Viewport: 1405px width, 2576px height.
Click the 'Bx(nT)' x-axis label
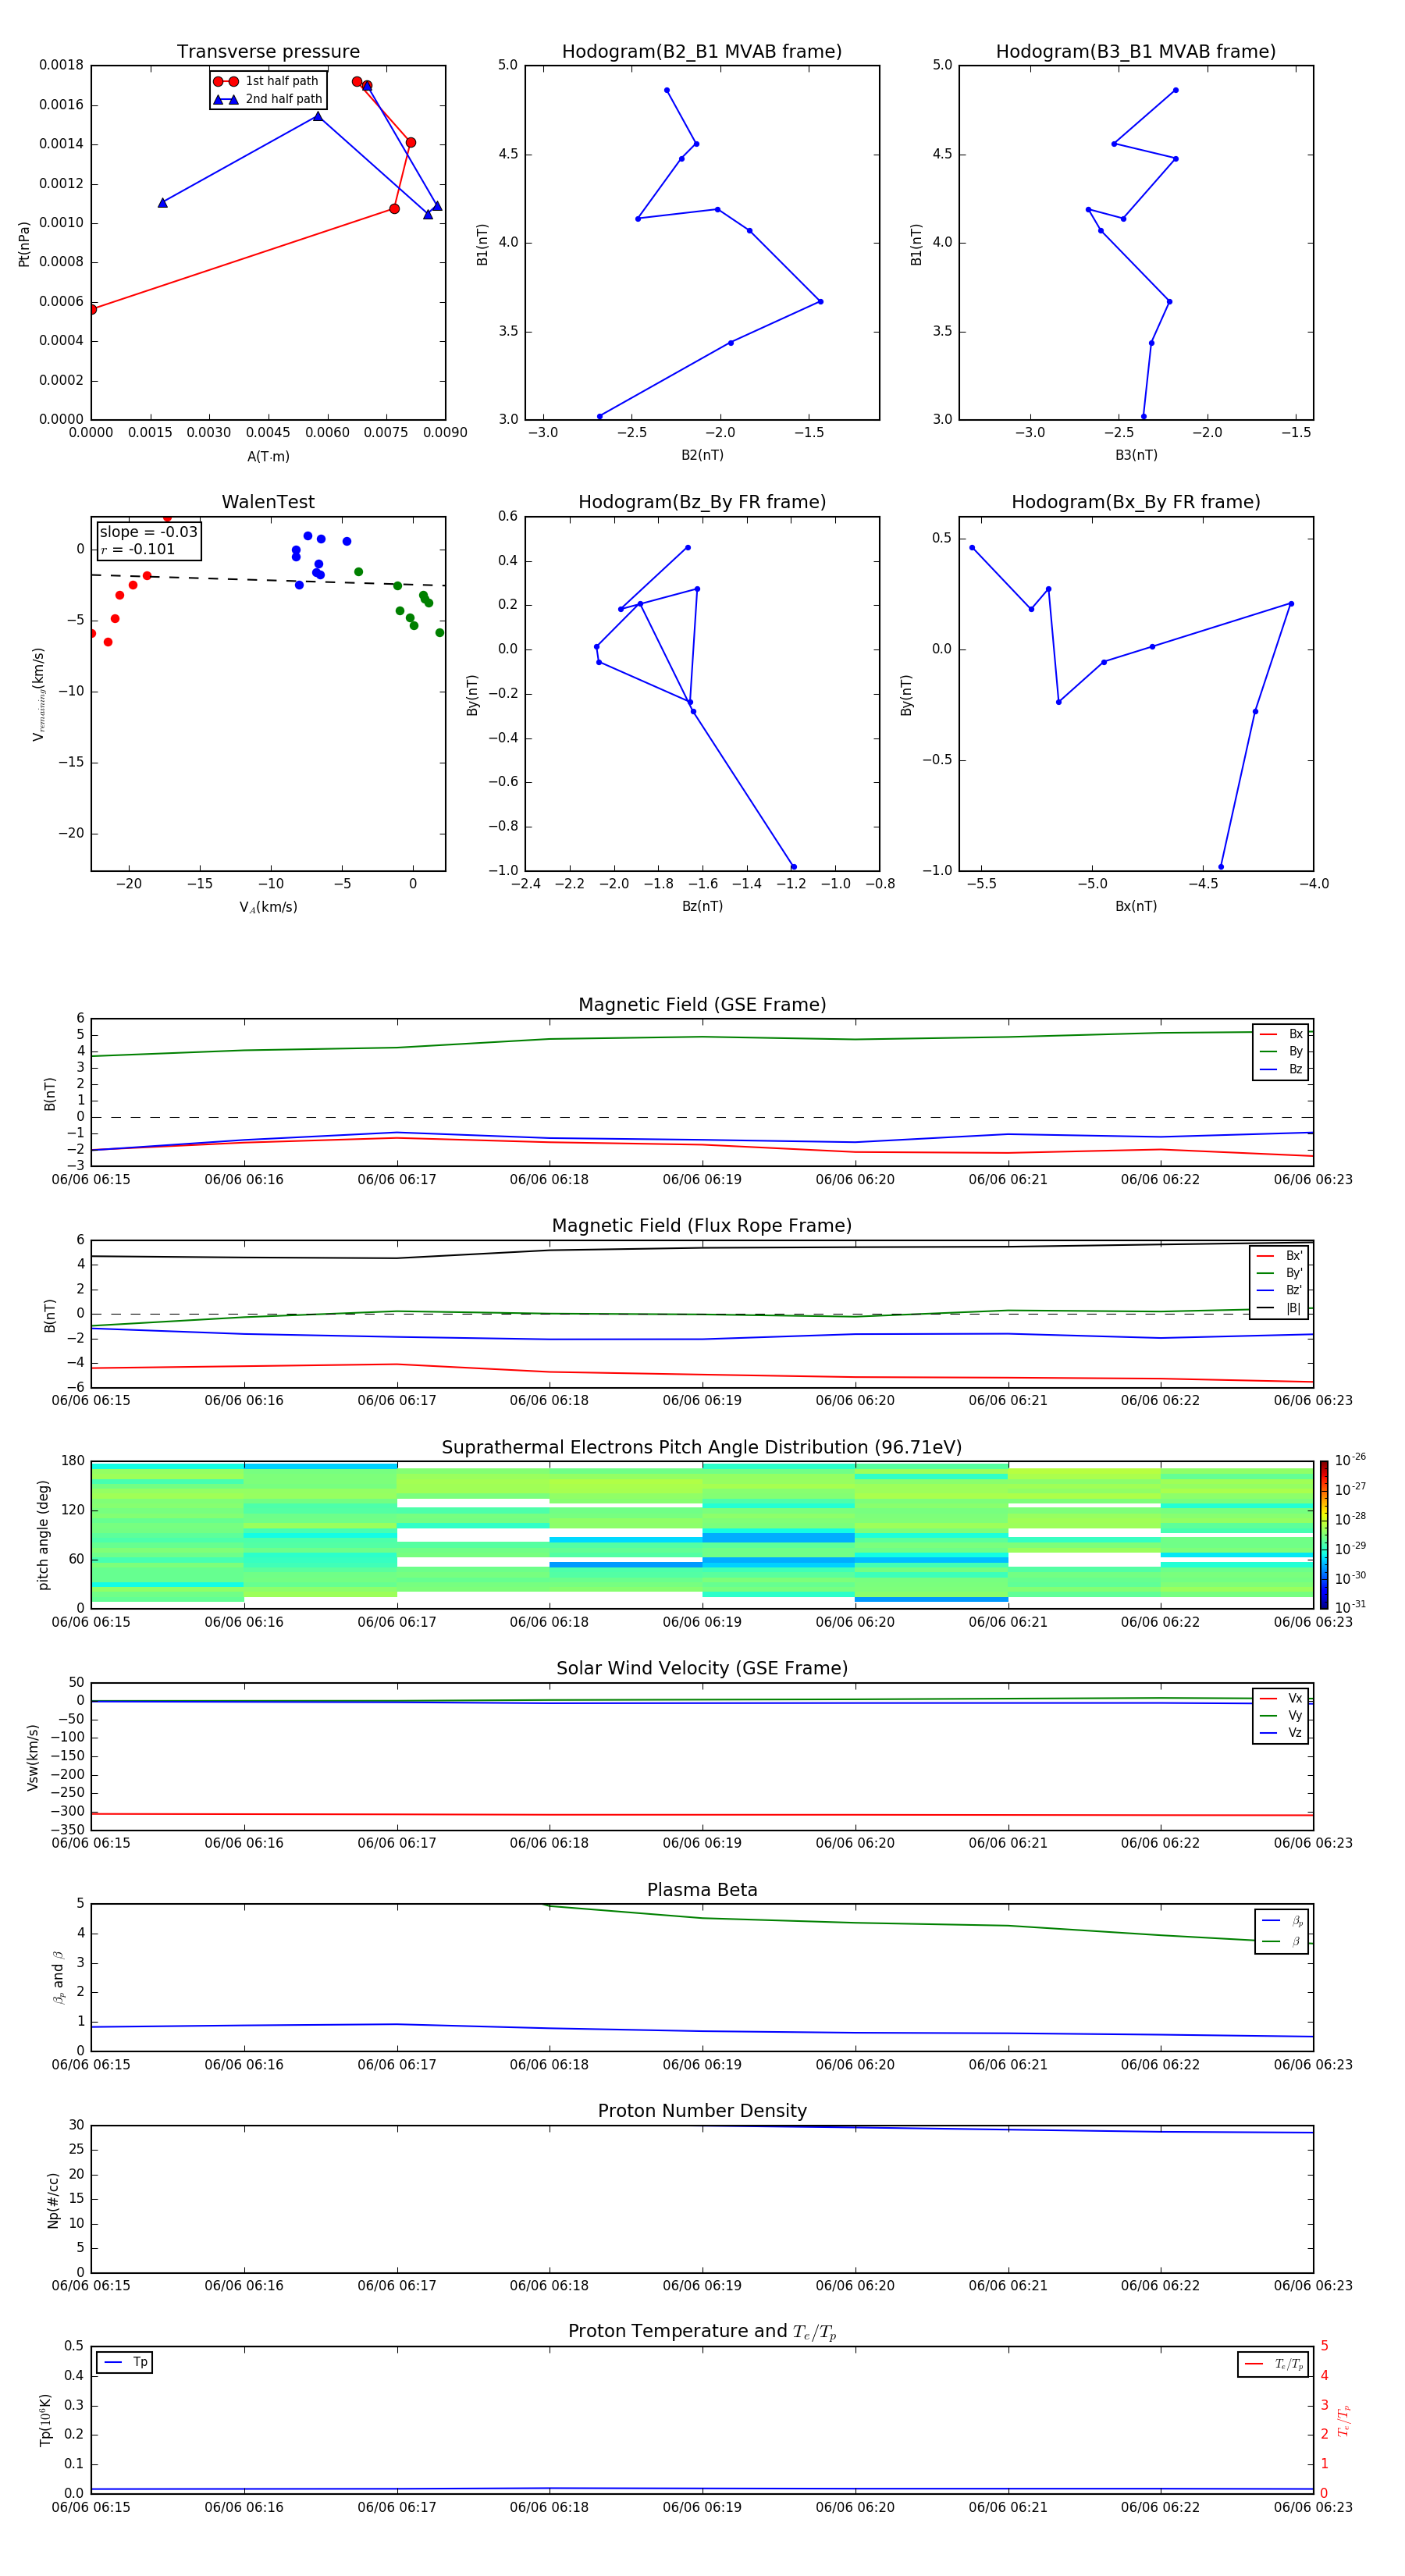(1136, 906)
